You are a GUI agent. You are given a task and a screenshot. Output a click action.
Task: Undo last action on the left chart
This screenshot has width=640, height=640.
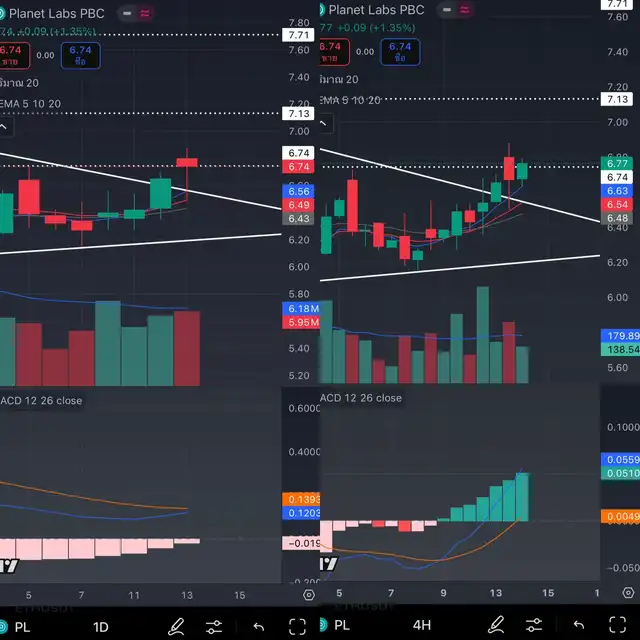[x=258, y=626]
